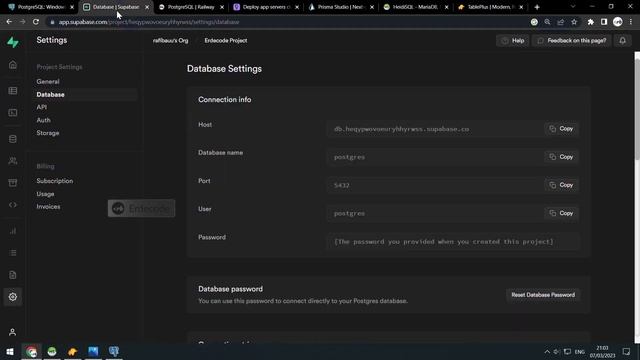Switch to the Prisma Studio tab
640x360 pixels.
click(340, 7)
